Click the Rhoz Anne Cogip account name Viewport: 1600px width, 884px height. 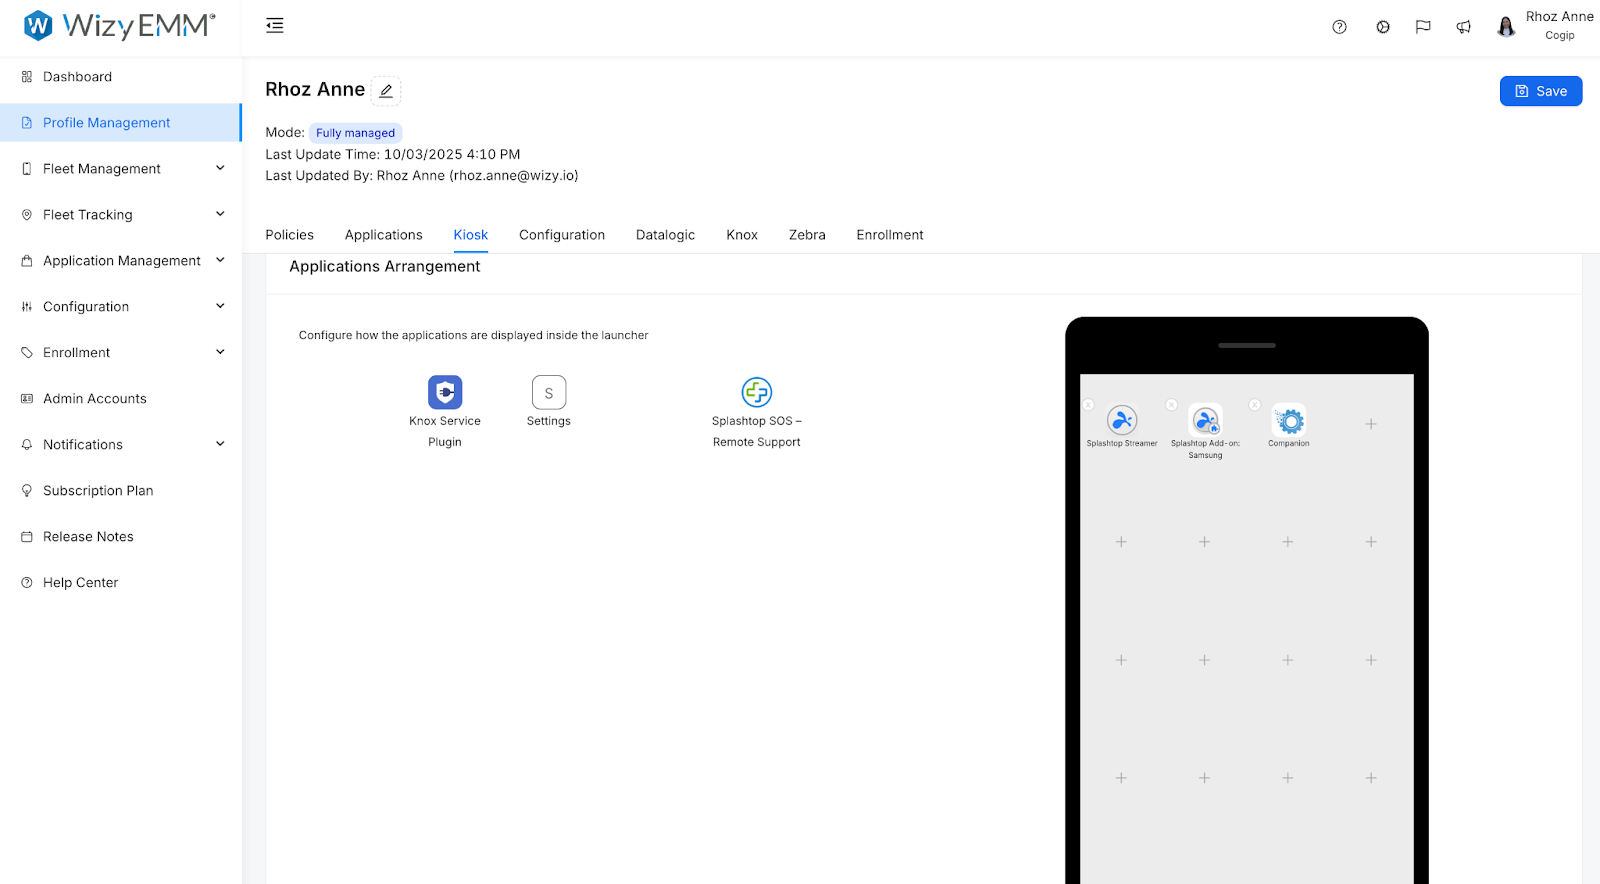tap(1560, 25)
